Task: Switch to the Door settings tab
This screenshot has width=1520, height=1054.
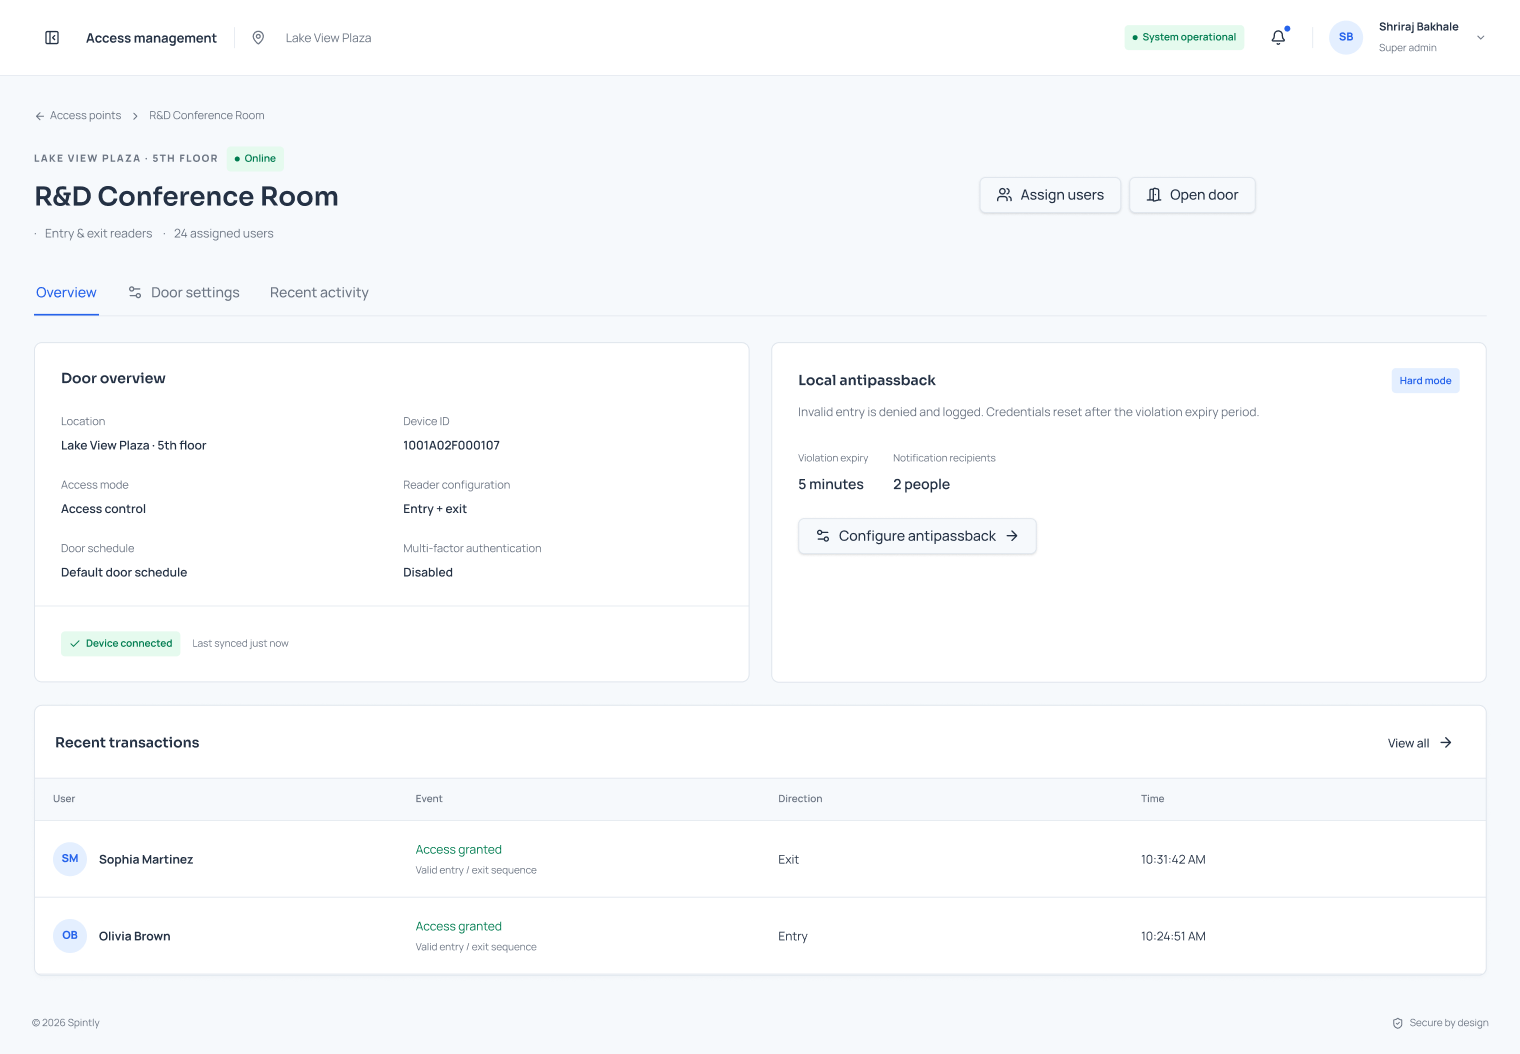Action: pos(184,293)
